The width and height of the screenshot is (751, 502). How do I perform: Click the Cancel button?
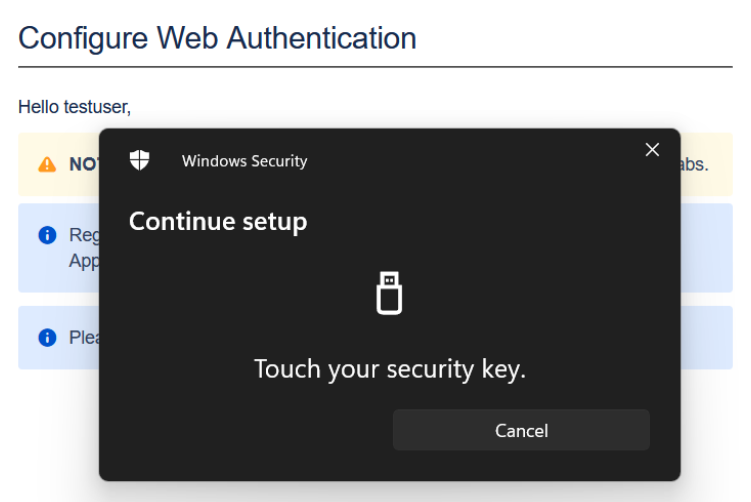521,430
